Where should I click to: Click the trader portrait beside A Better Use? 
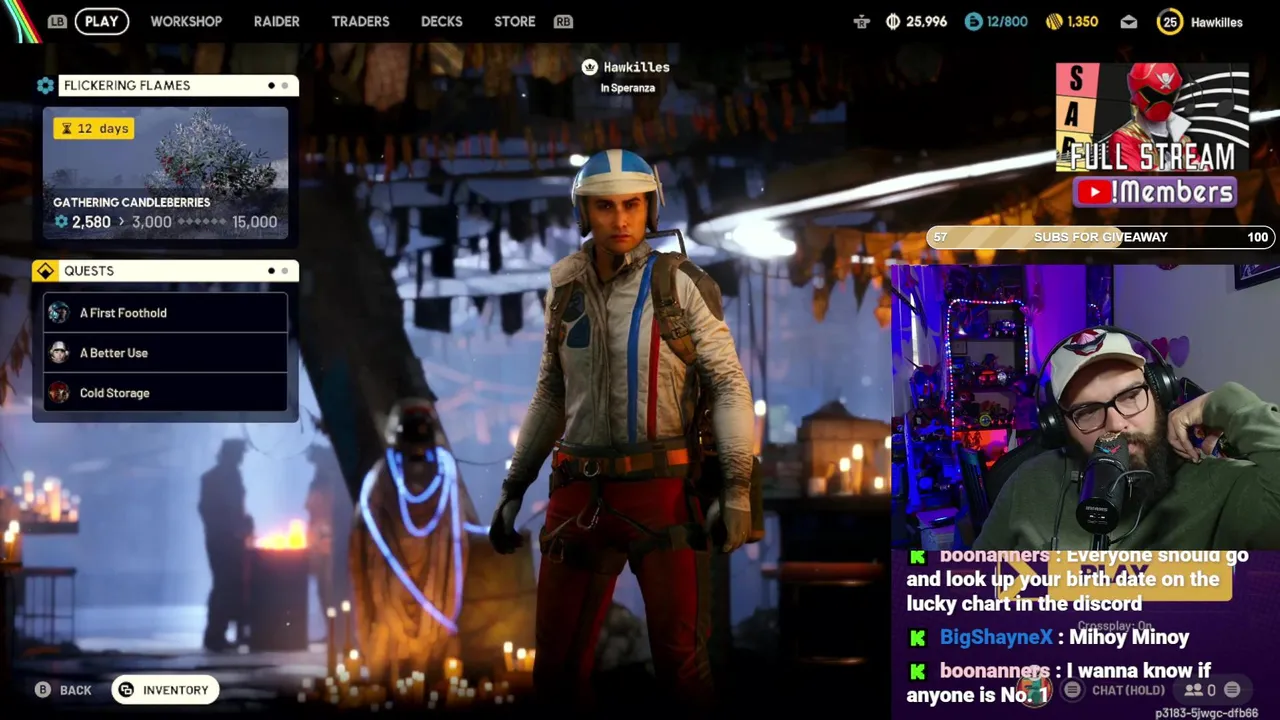click(x=59, y=353)
